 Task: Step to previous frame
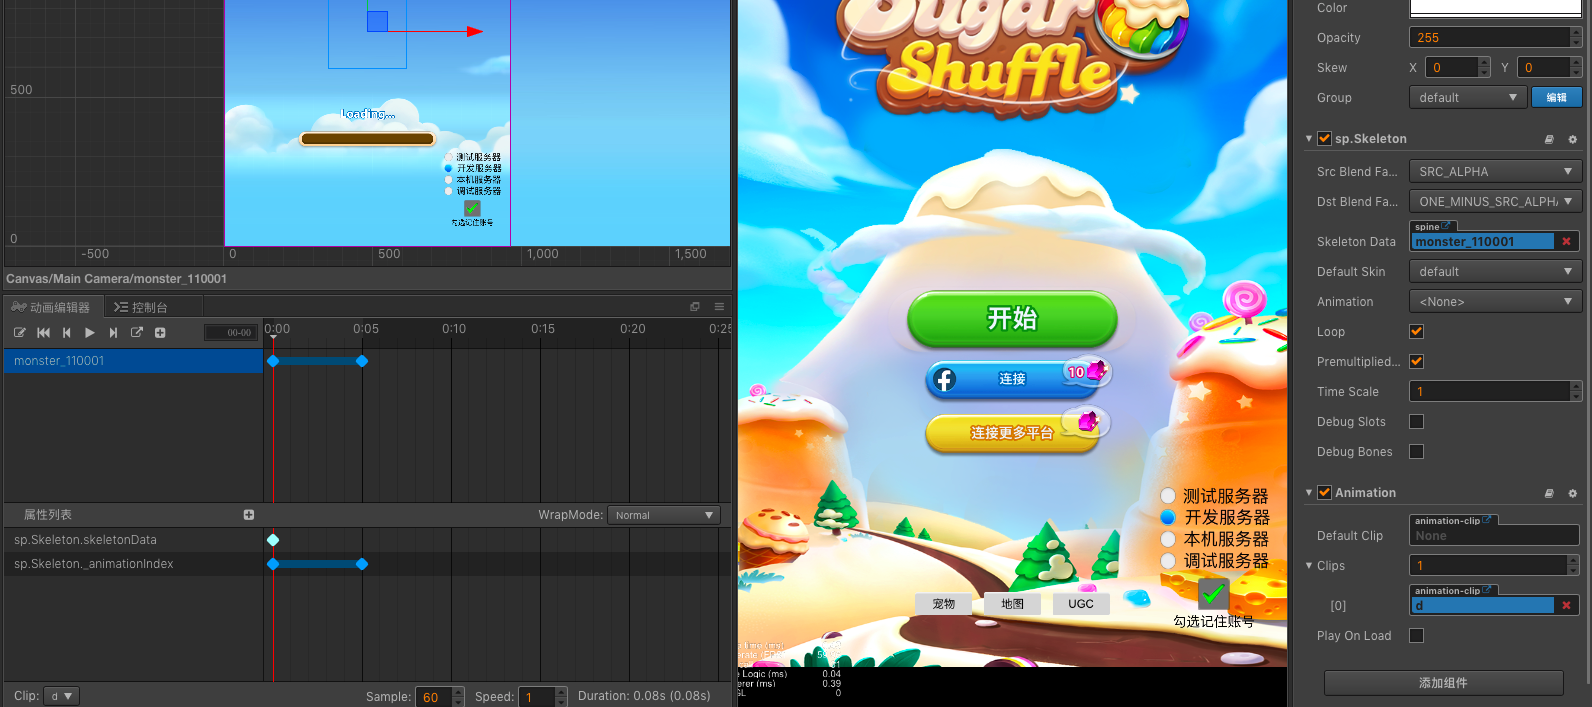(x=66, y=332)
